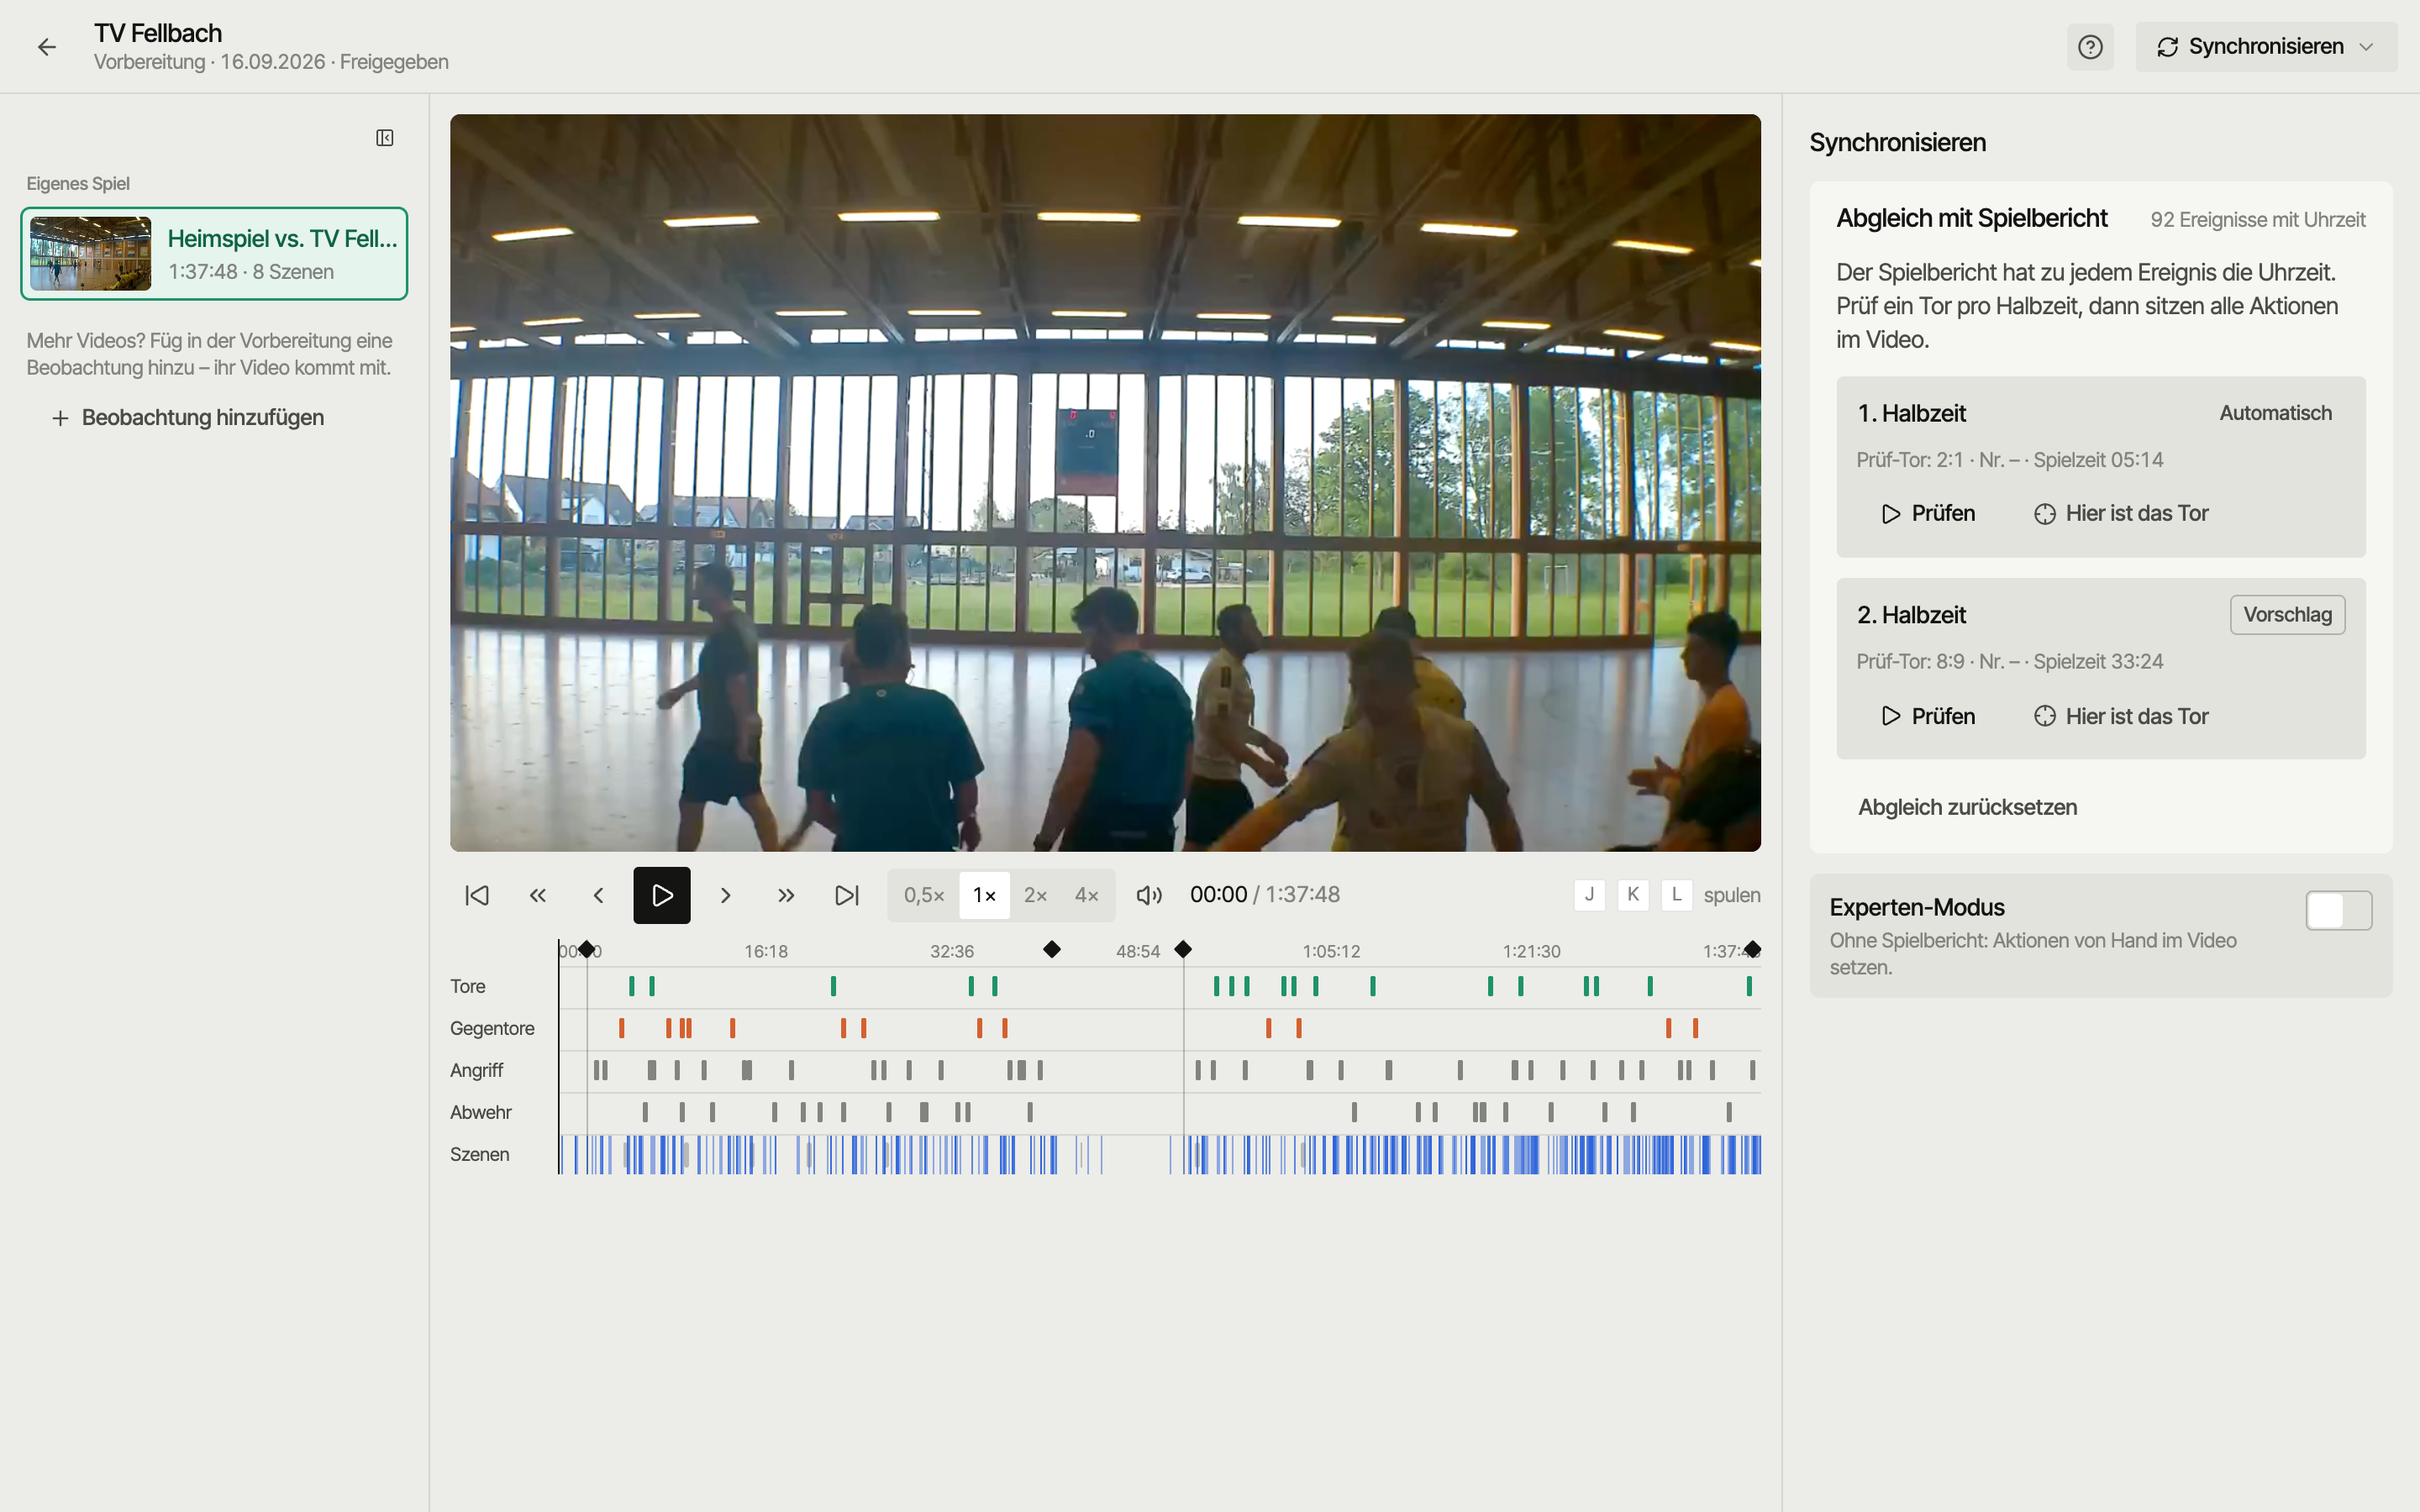
Task: Step one frame forward
Action: [x=726, y=895]
